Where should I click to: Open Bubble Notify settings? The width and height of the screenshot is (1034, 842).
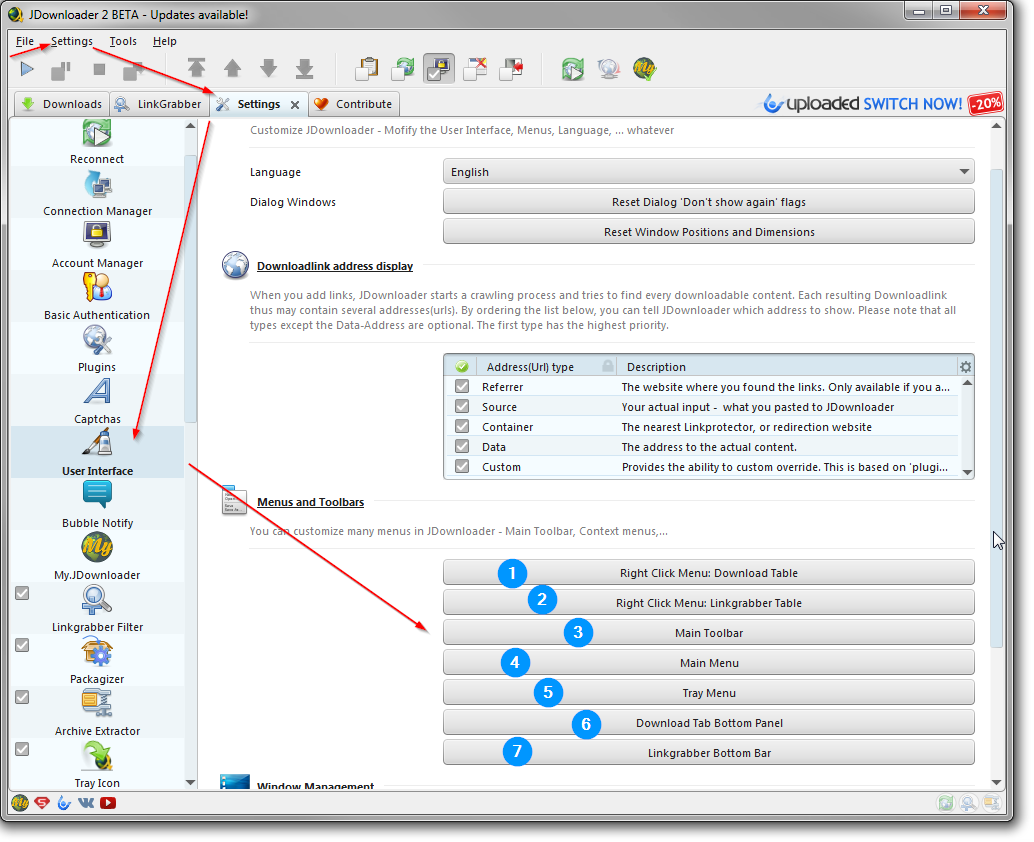point(97,505)
